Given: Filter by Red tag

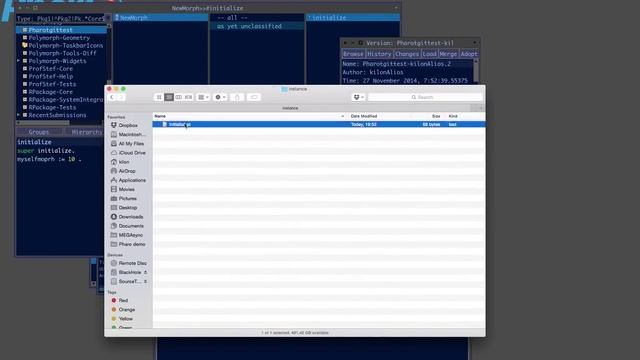Looking at the screenshot, I should pos(123,300).
